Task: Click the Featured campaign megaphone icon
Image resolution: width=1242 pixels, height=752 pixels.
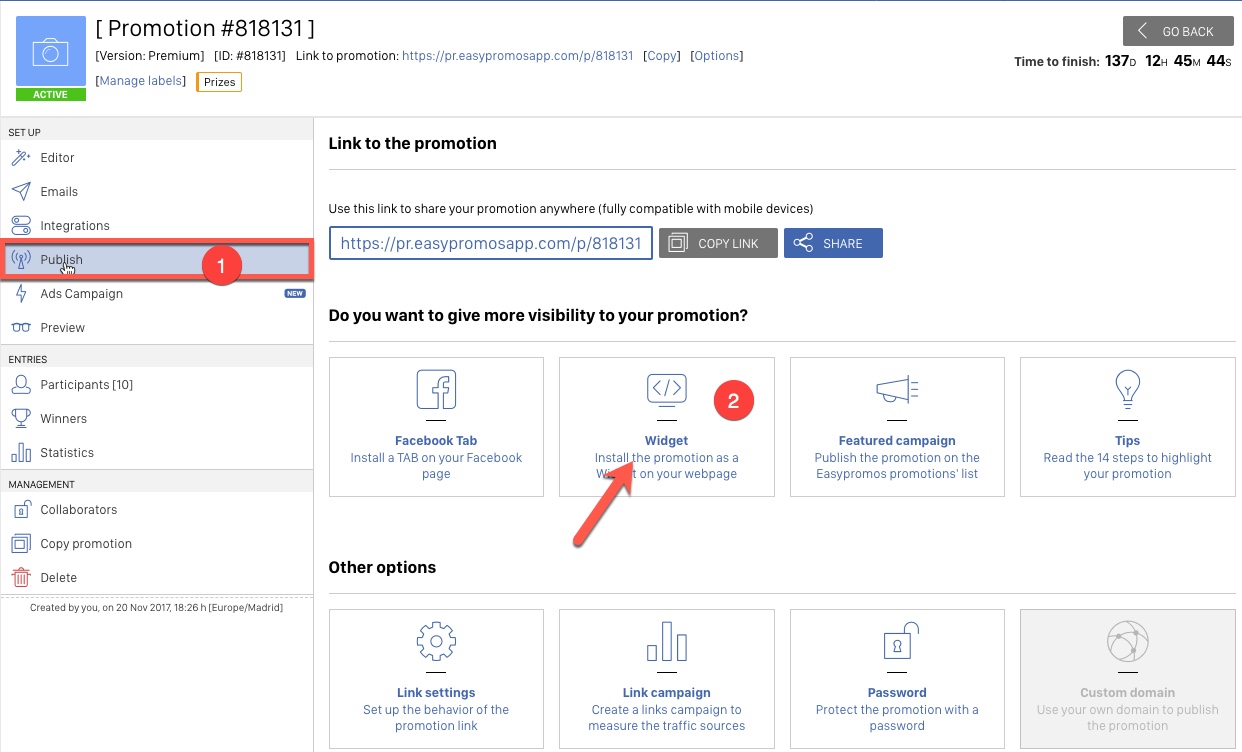Action: click(x=897, y=389)
